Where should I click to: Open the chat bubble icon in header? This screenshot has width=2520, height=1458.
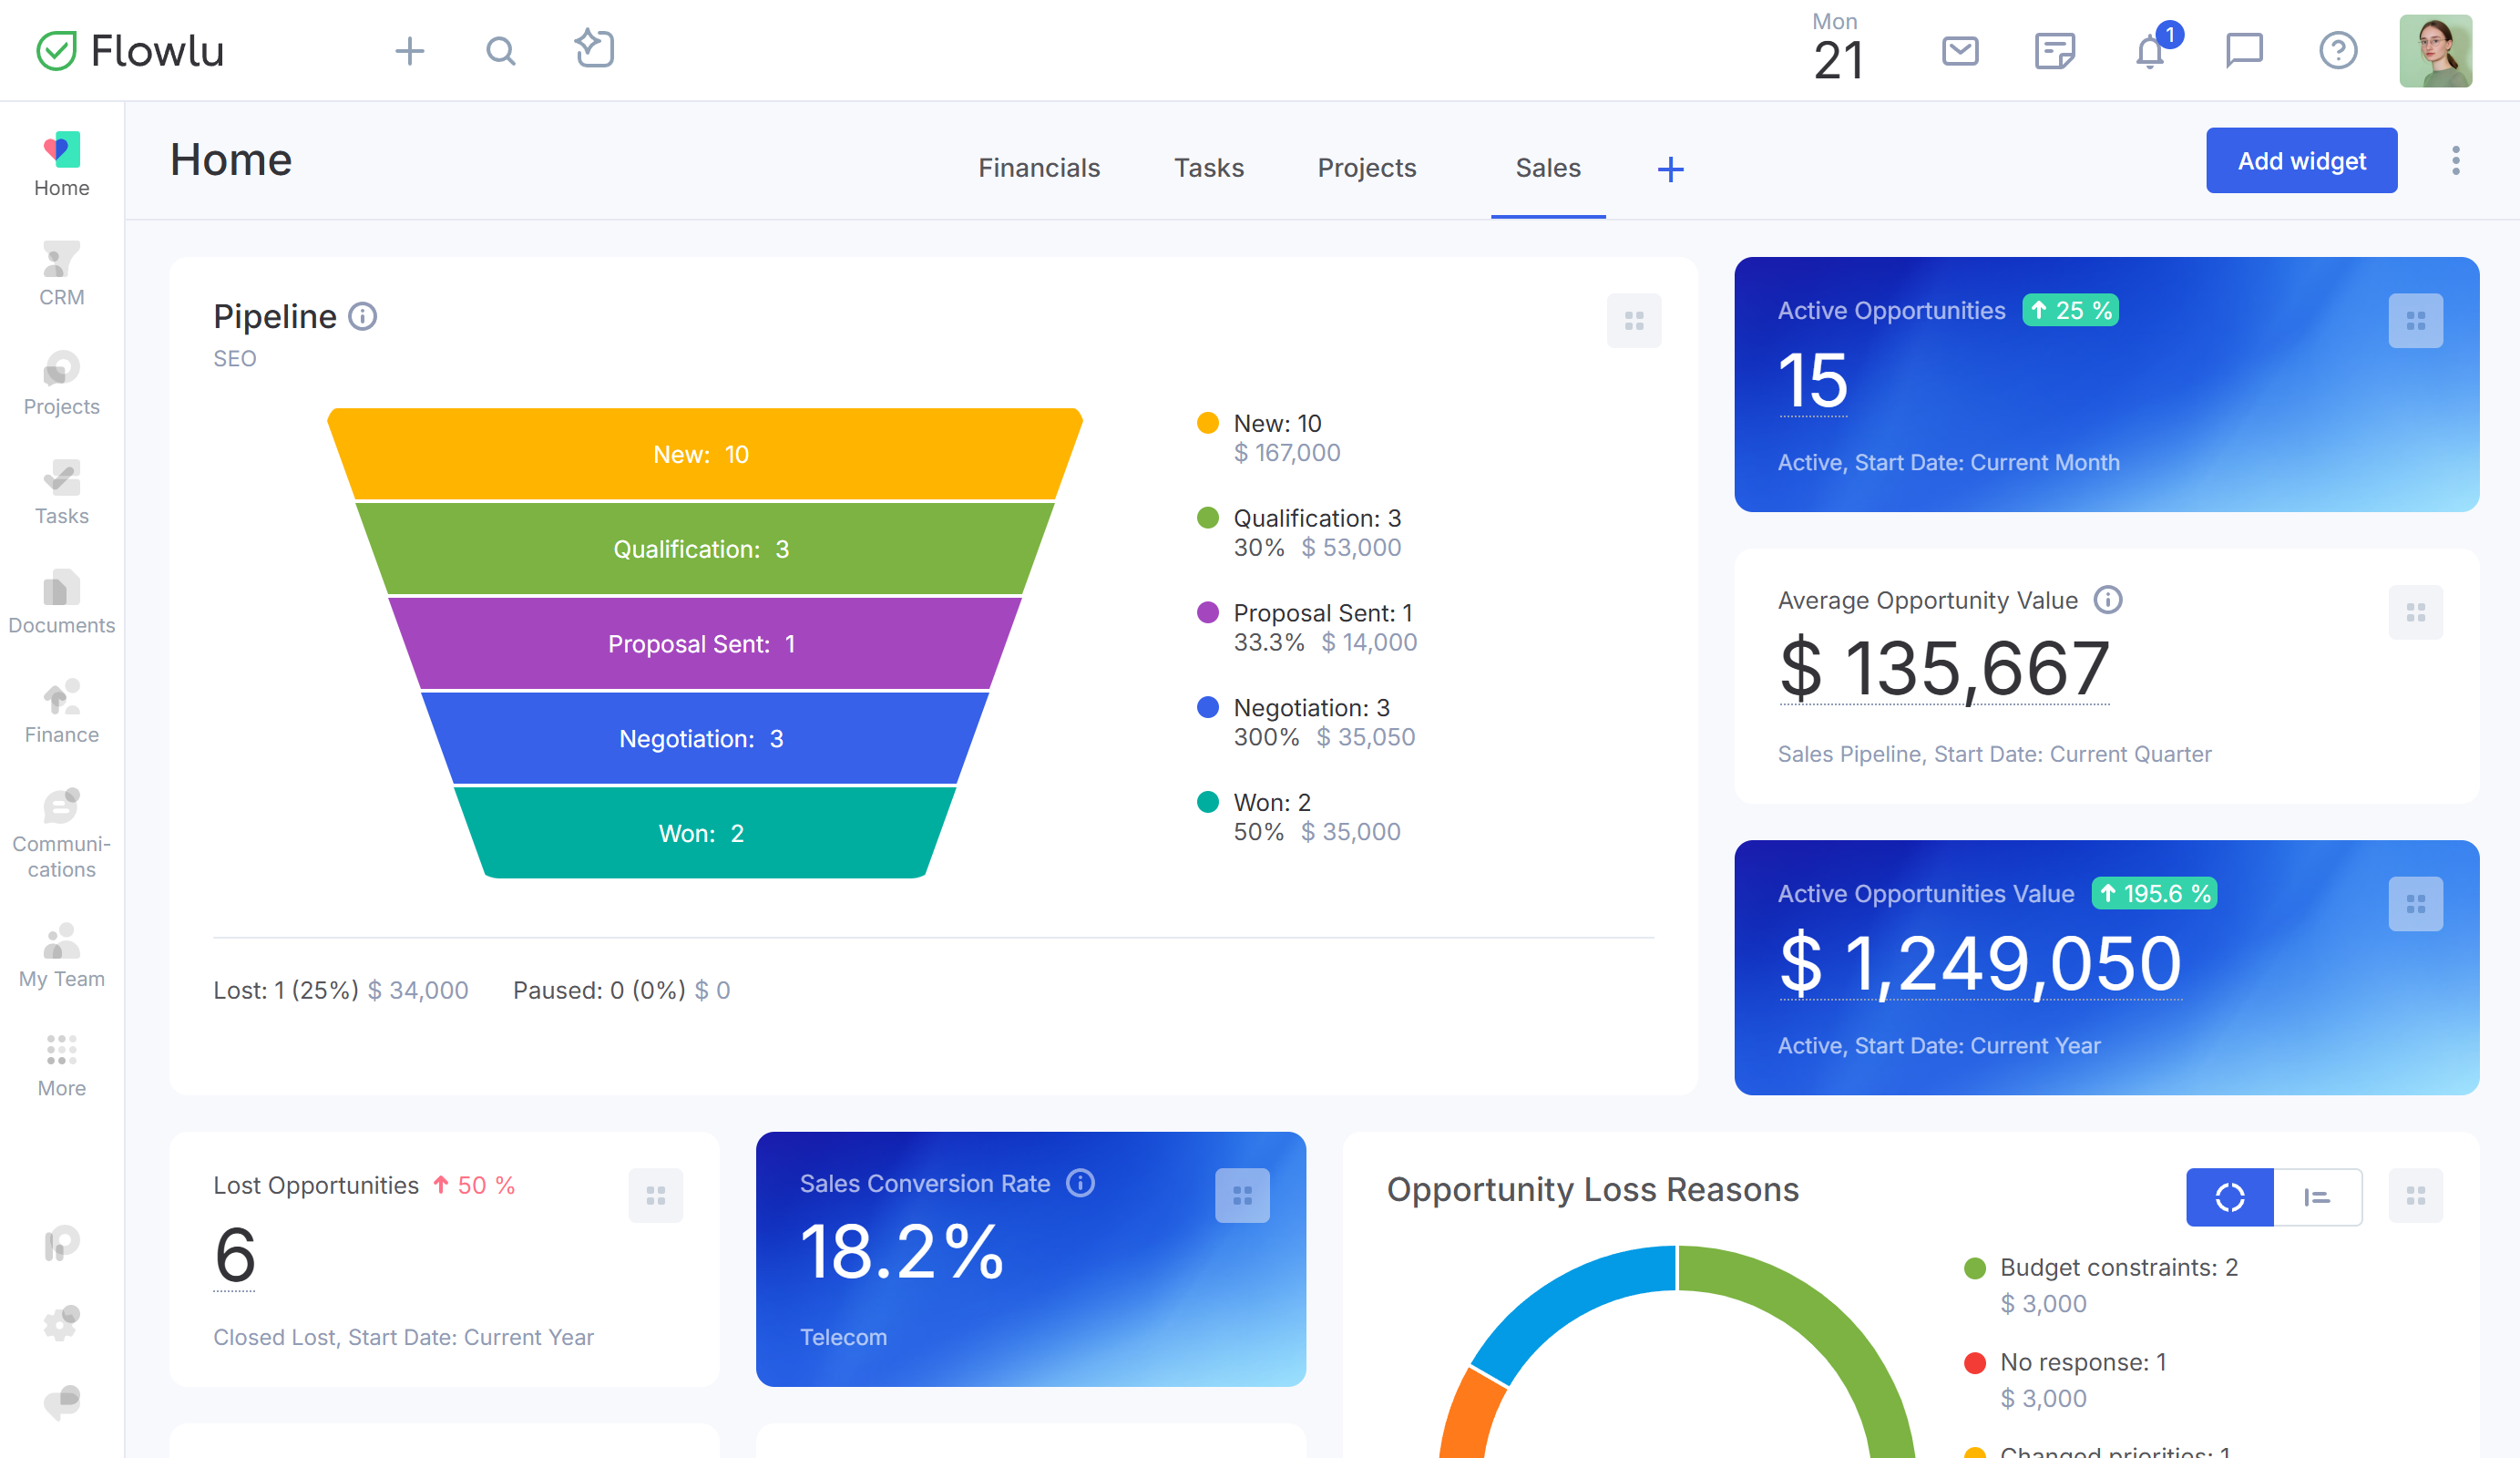2243,50
